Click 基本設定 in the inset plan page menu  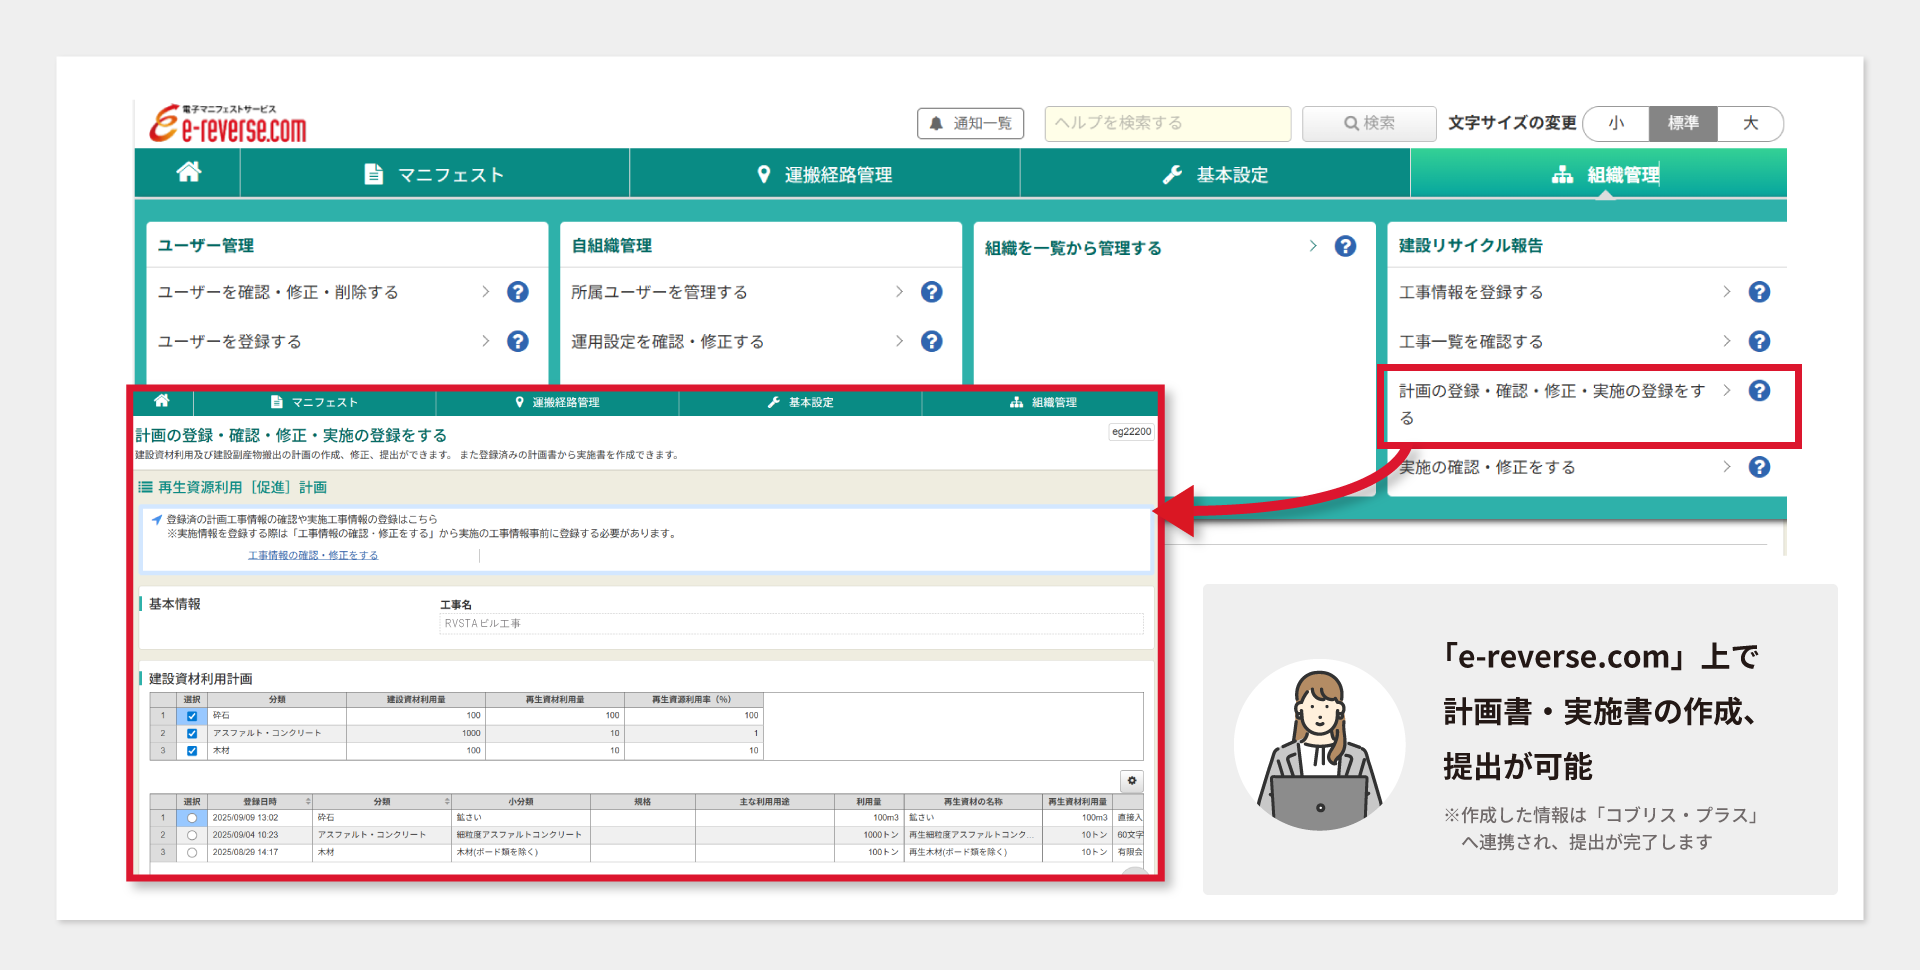click(x=800, y=402)
